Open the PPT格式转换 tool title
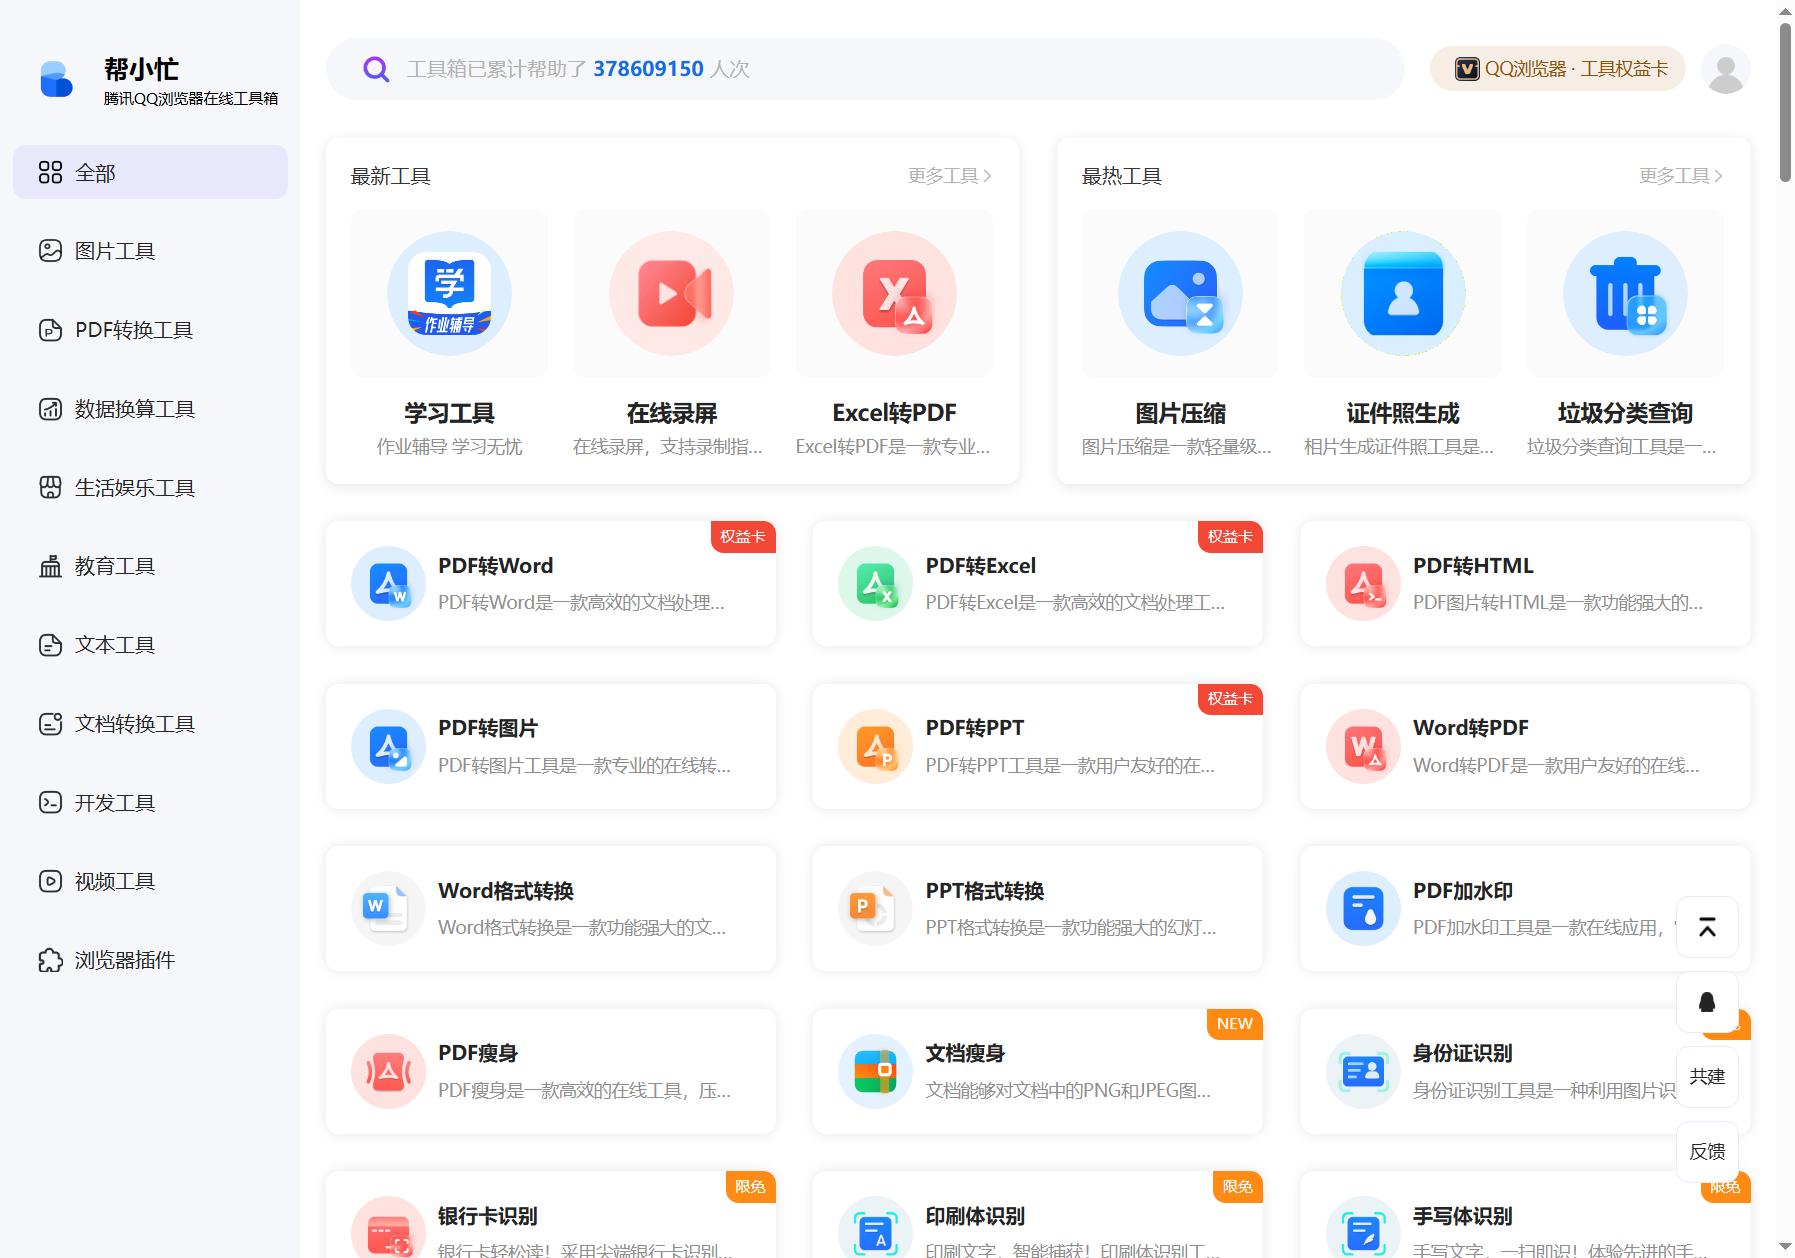This screenshot has width=1795, height=1258. [985, 891]
